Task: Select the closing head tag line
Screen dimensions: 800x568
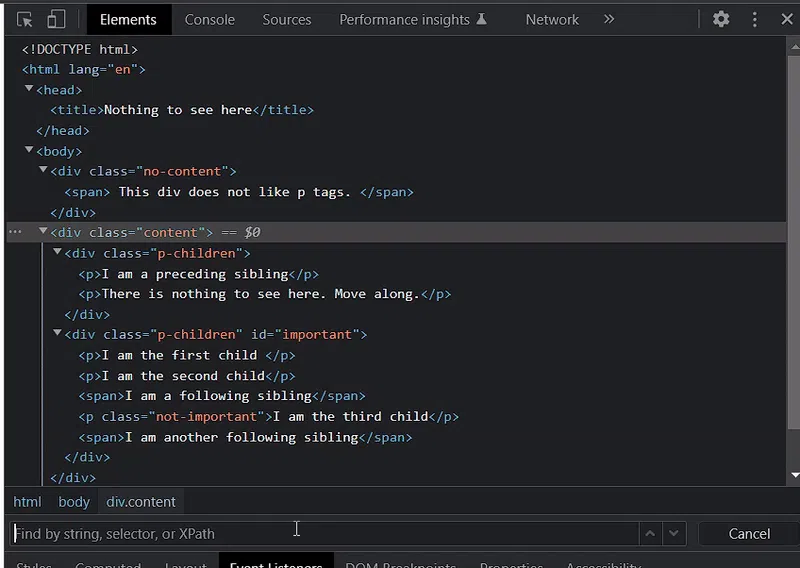Action: coord(63,131)
